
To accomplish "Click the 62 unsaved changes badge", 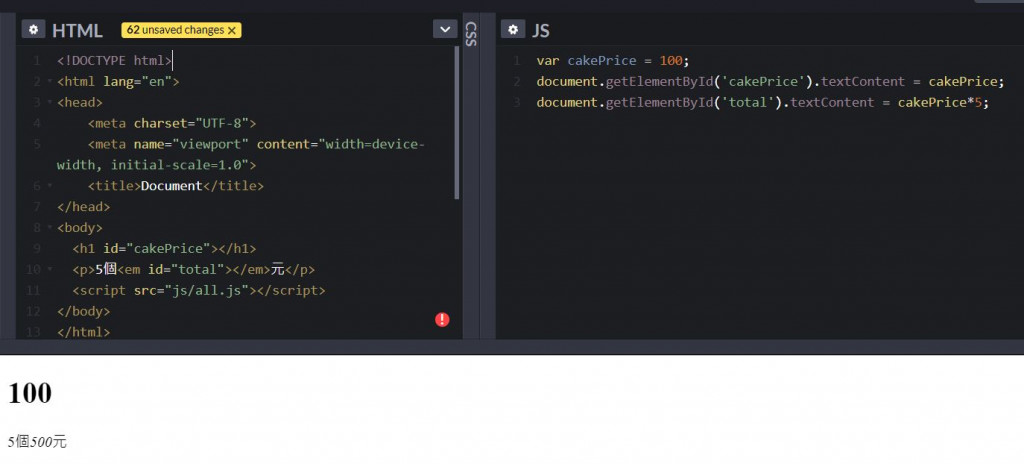I will pyautogui.click(x=181, y=30).
